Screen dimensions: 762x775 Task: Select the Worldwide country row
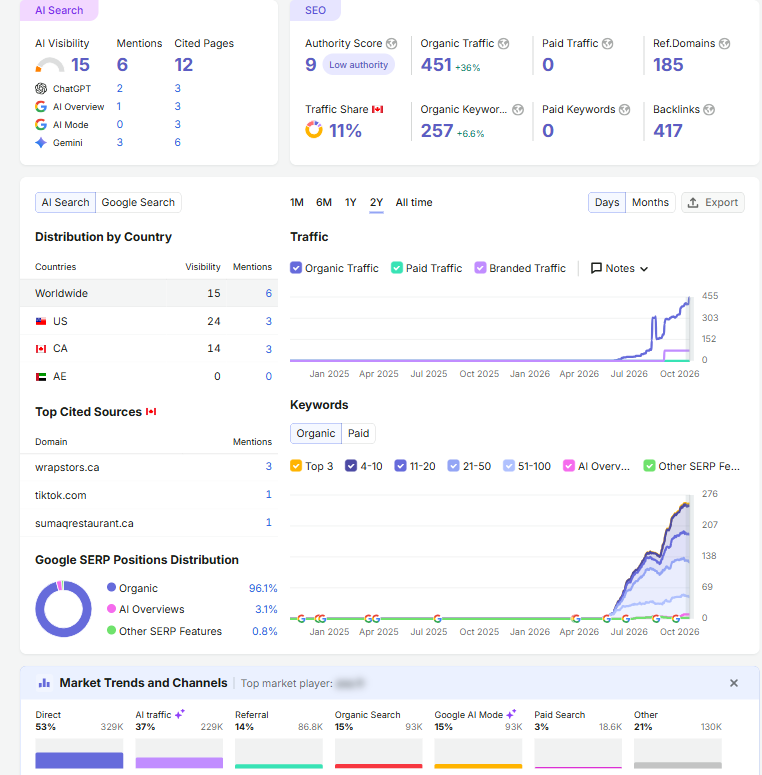[149, 293]
